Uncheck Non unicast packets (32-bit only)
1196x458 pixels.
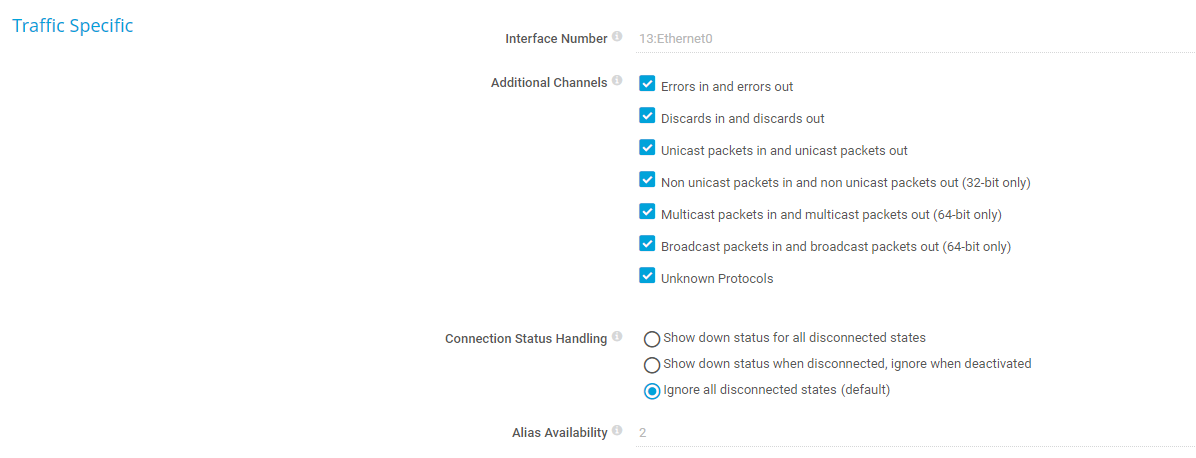coord(647,180)
